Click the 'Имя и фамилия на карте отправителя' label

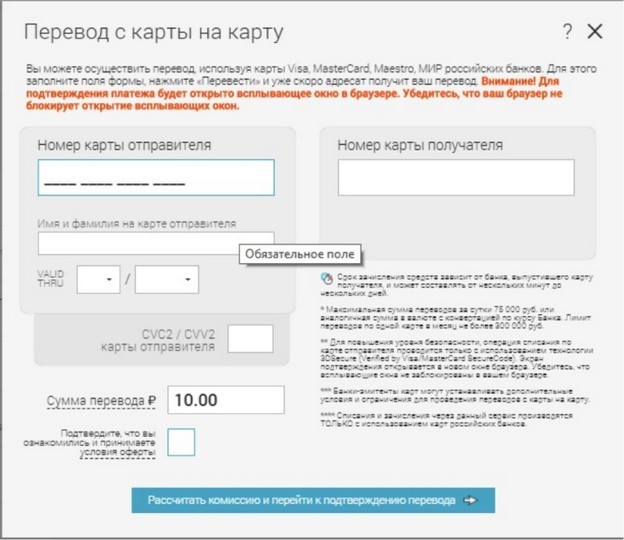[x=136, y=224]
